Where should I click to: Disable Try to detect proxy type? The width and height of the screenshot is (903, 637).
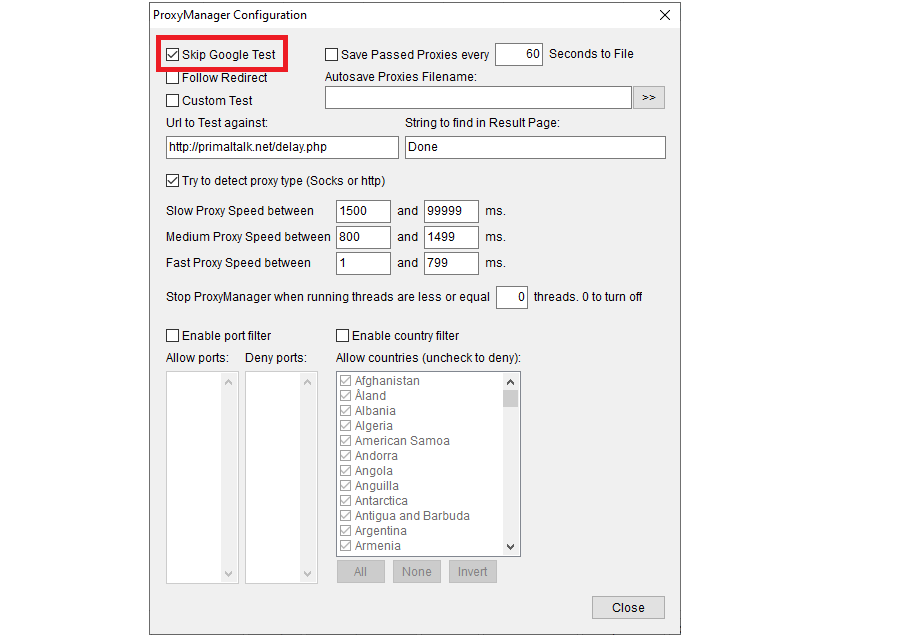click(172, 180)
